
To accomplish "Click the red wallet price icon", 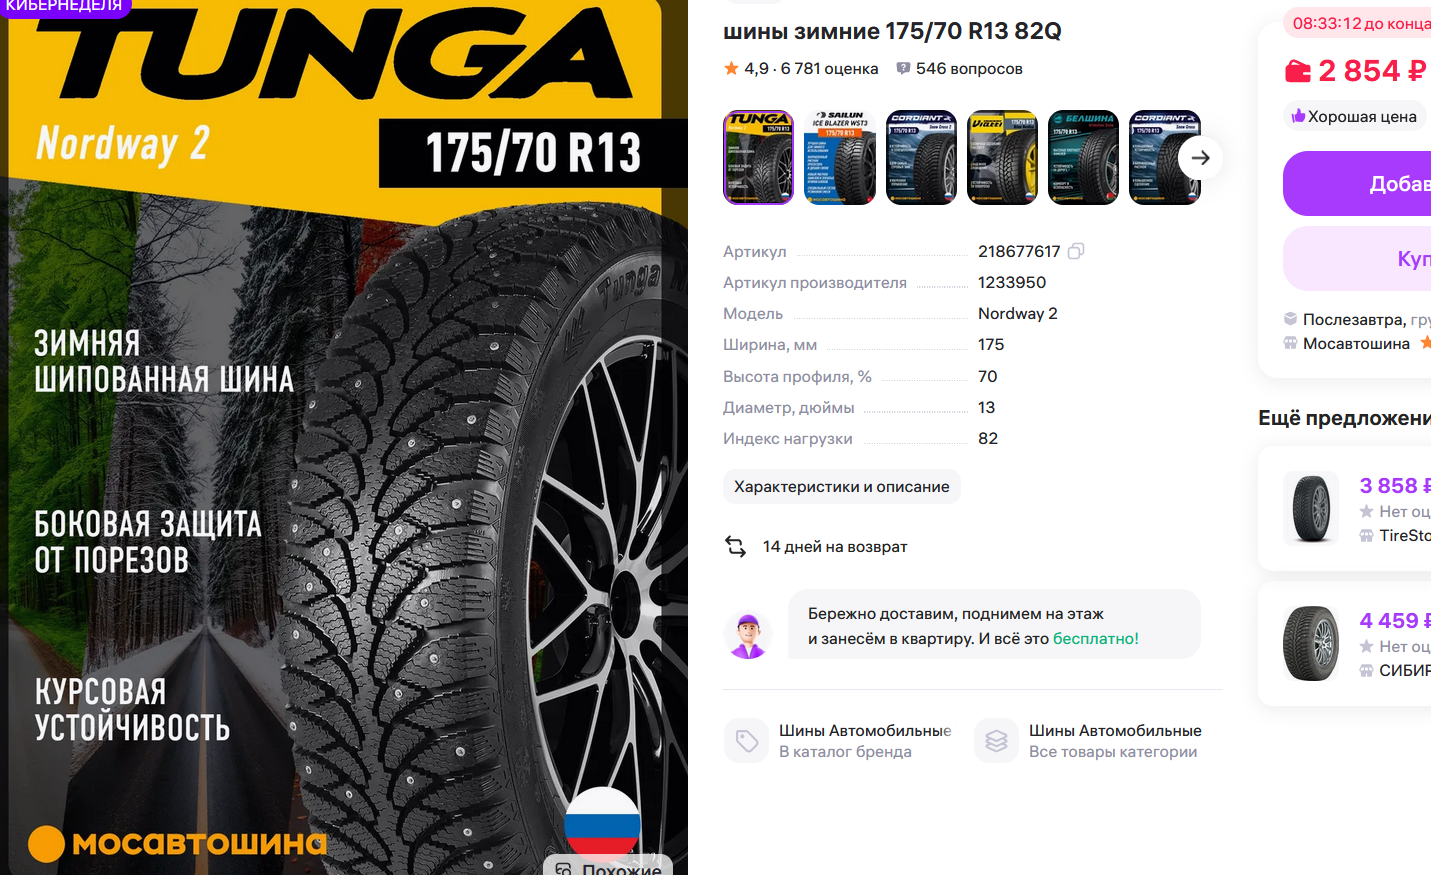I will [1297, 71].
